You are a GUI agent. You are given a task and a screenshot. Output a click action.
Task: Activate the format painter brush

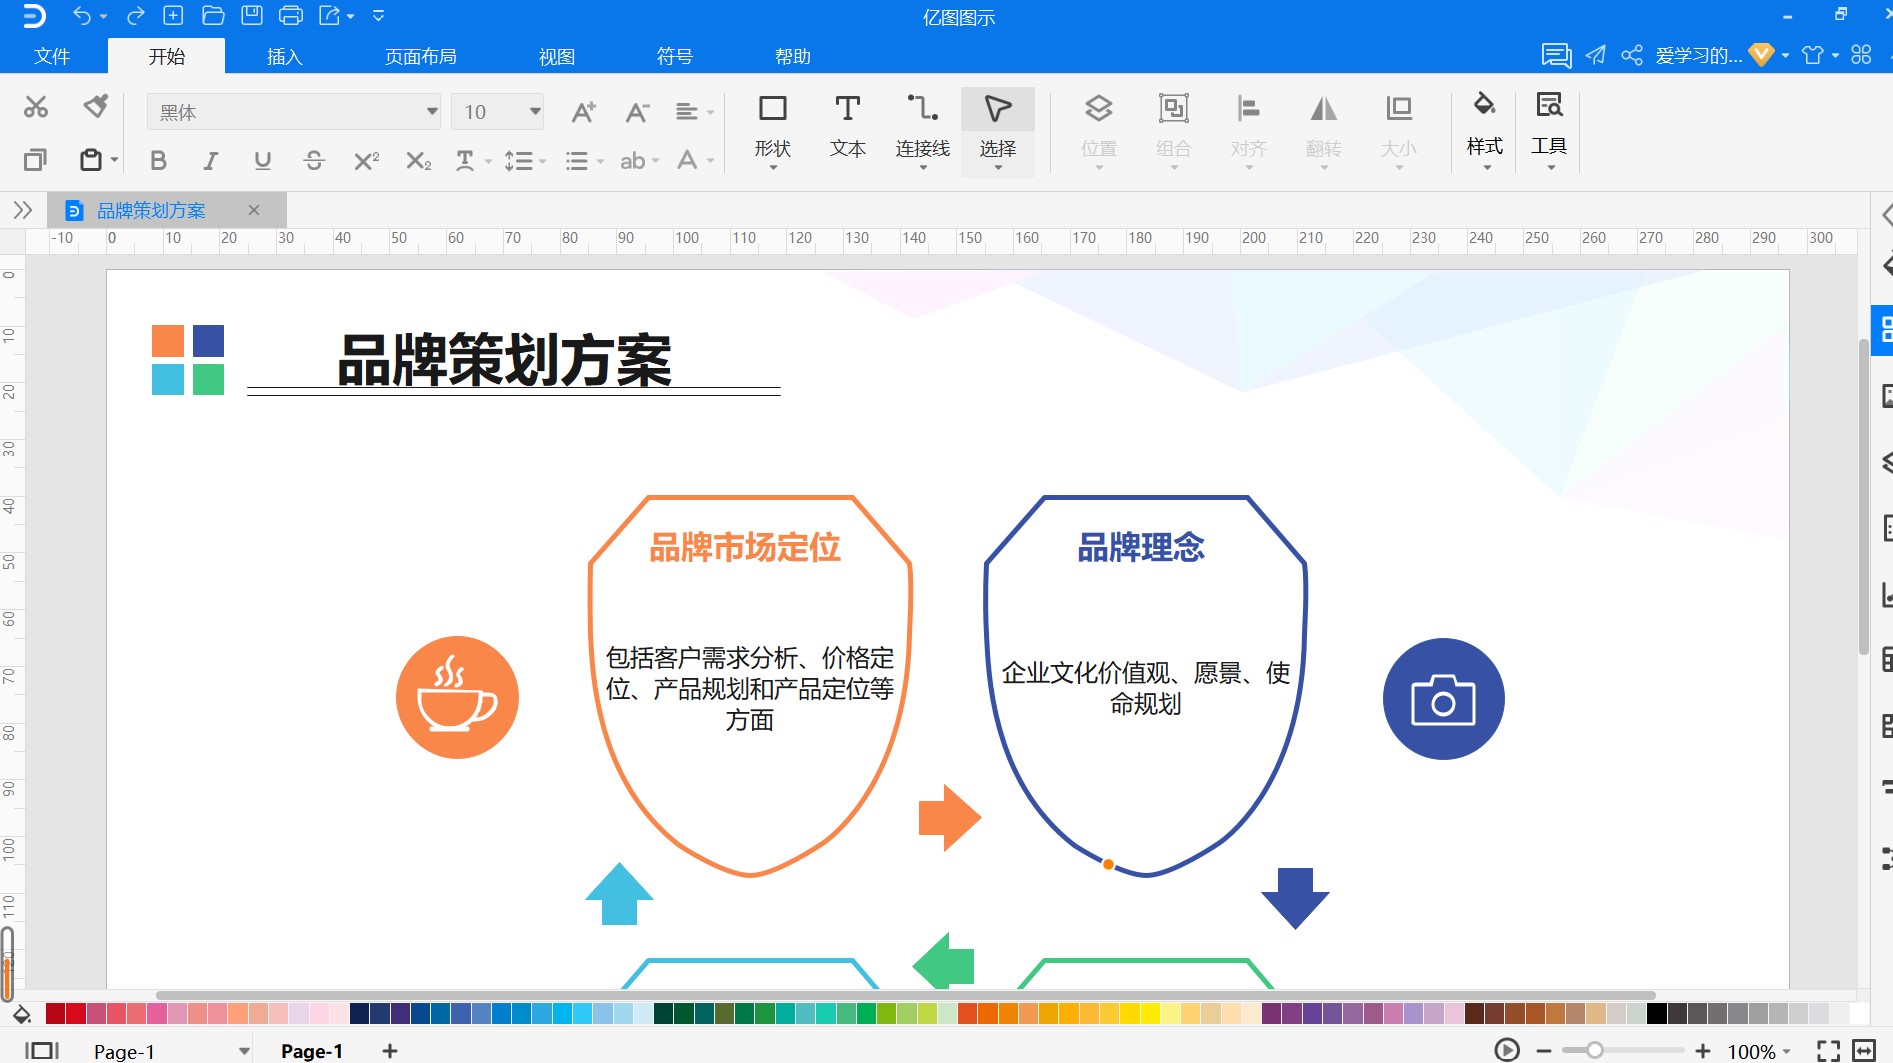(x=96, y=106)
